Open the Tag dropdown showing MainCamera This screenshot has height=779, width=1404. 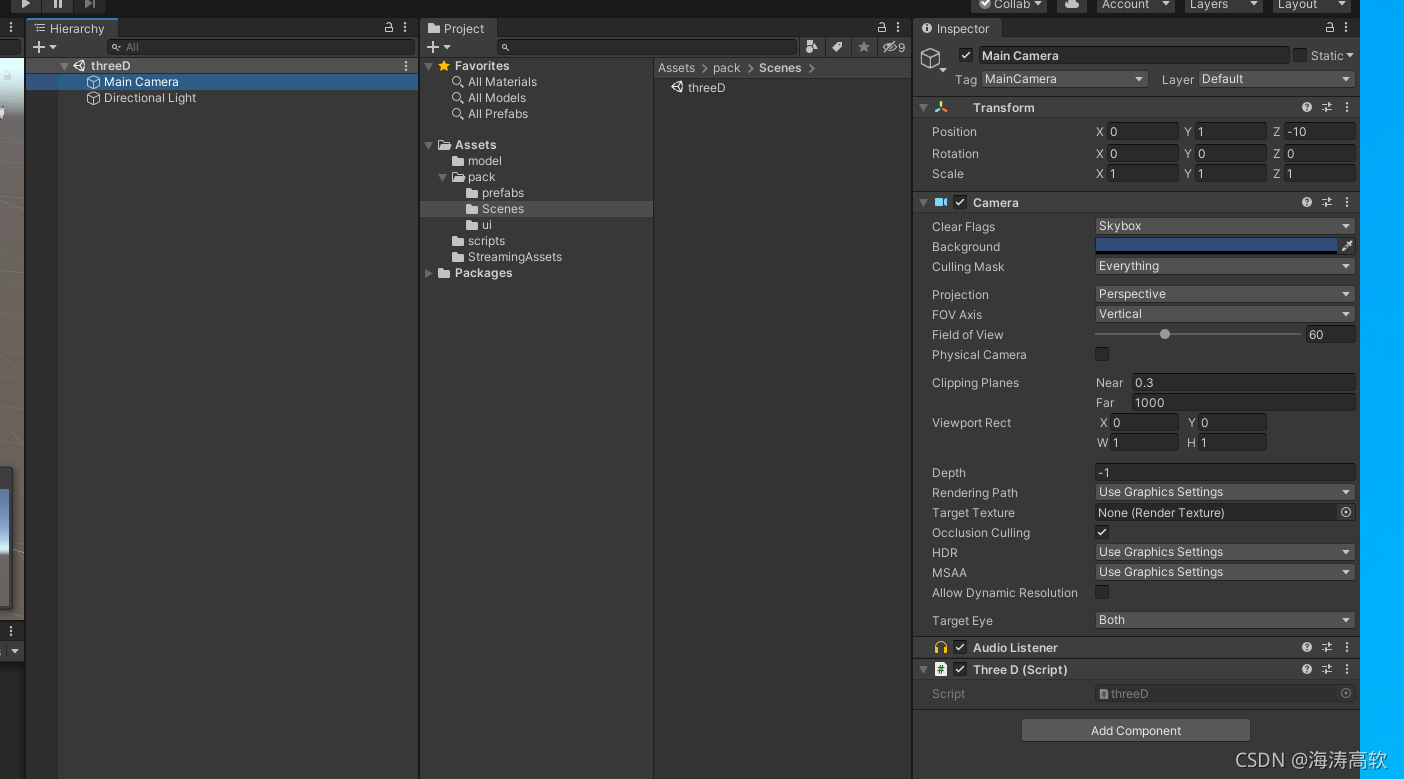click(x=1064, y=79)
